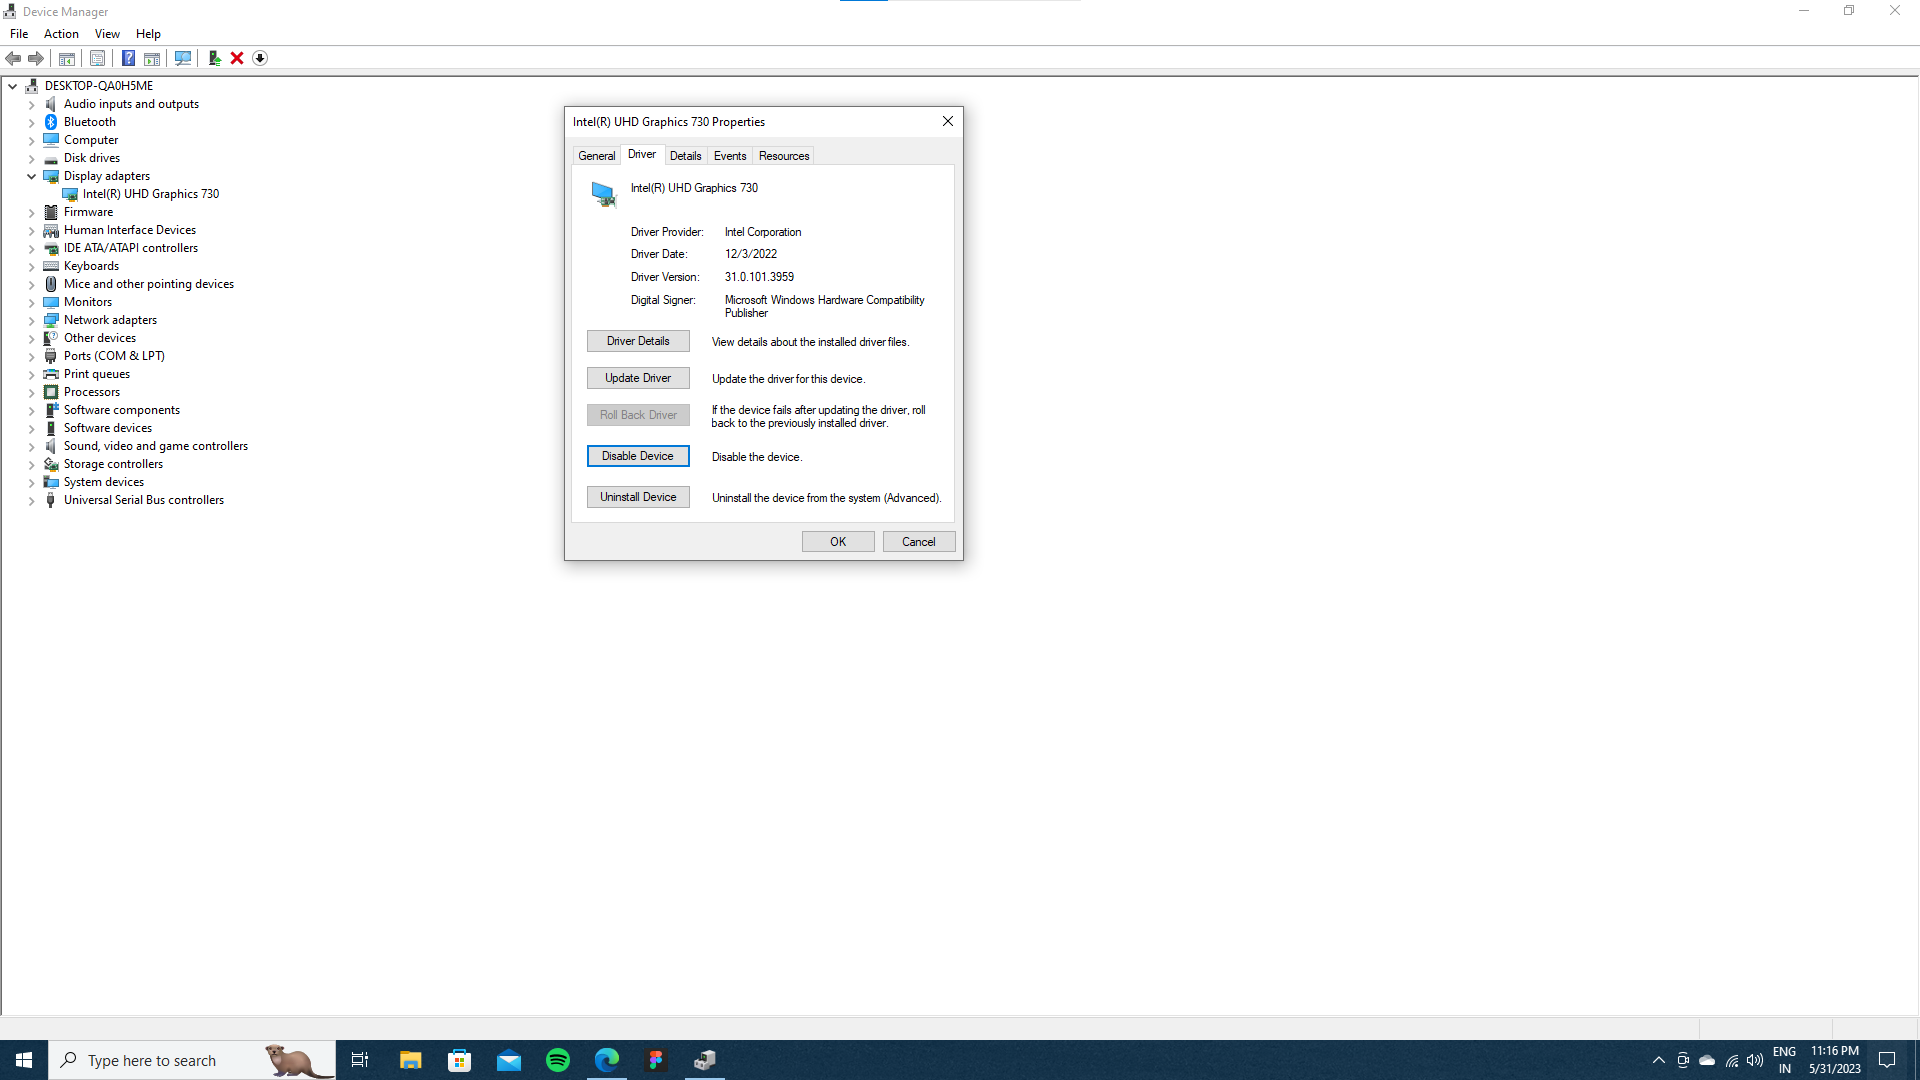Select Software components item

point(121,410)
